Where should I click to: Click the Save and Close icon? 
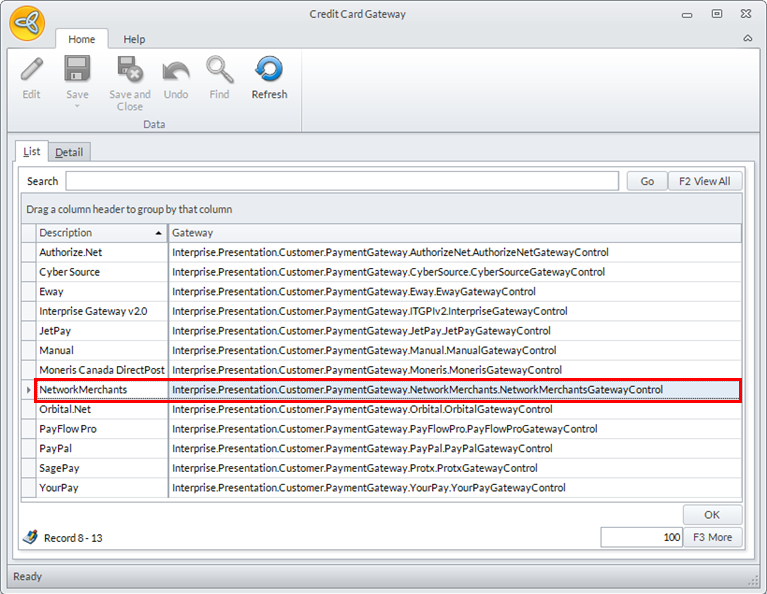click(x=129, y=70)
